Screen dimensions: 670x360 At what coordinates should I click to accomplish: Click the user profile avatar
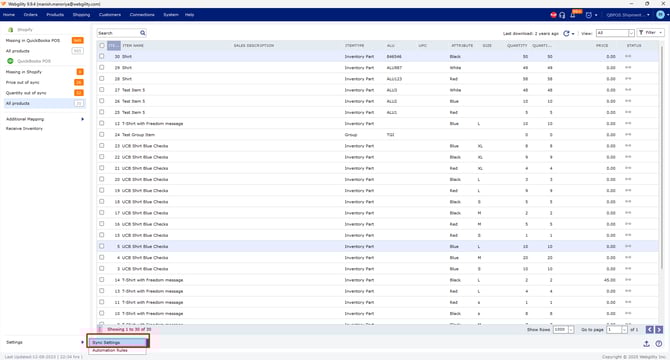pos(660,15)
